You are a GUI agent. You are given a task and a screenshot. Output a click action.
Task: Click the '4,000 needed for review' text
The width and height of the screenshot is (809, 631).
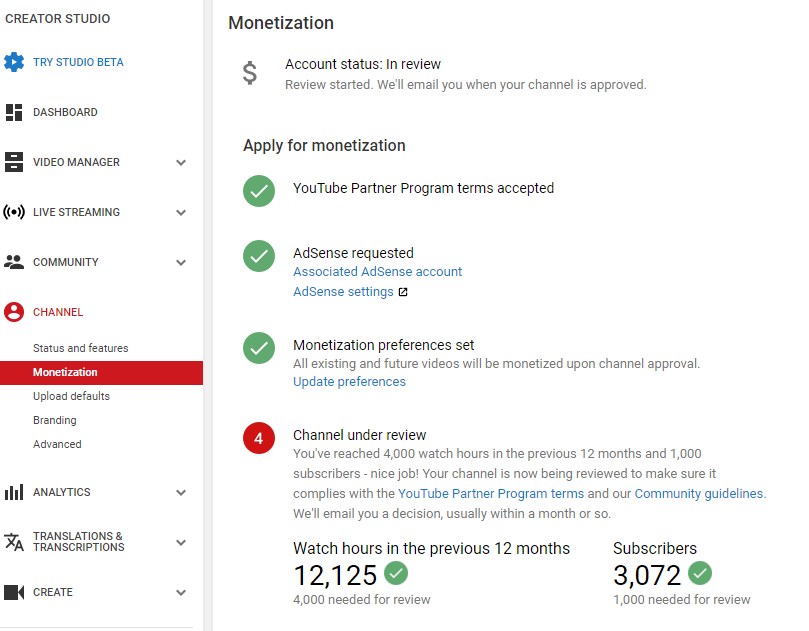click(x=362, y=600)
